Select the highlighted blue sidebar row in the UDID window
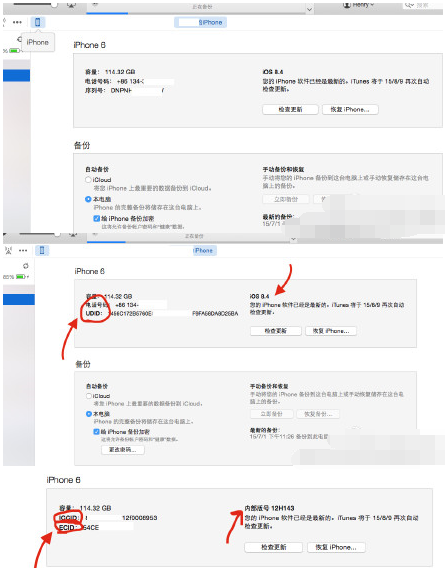The image size is (445, 568). coord(19,299)
